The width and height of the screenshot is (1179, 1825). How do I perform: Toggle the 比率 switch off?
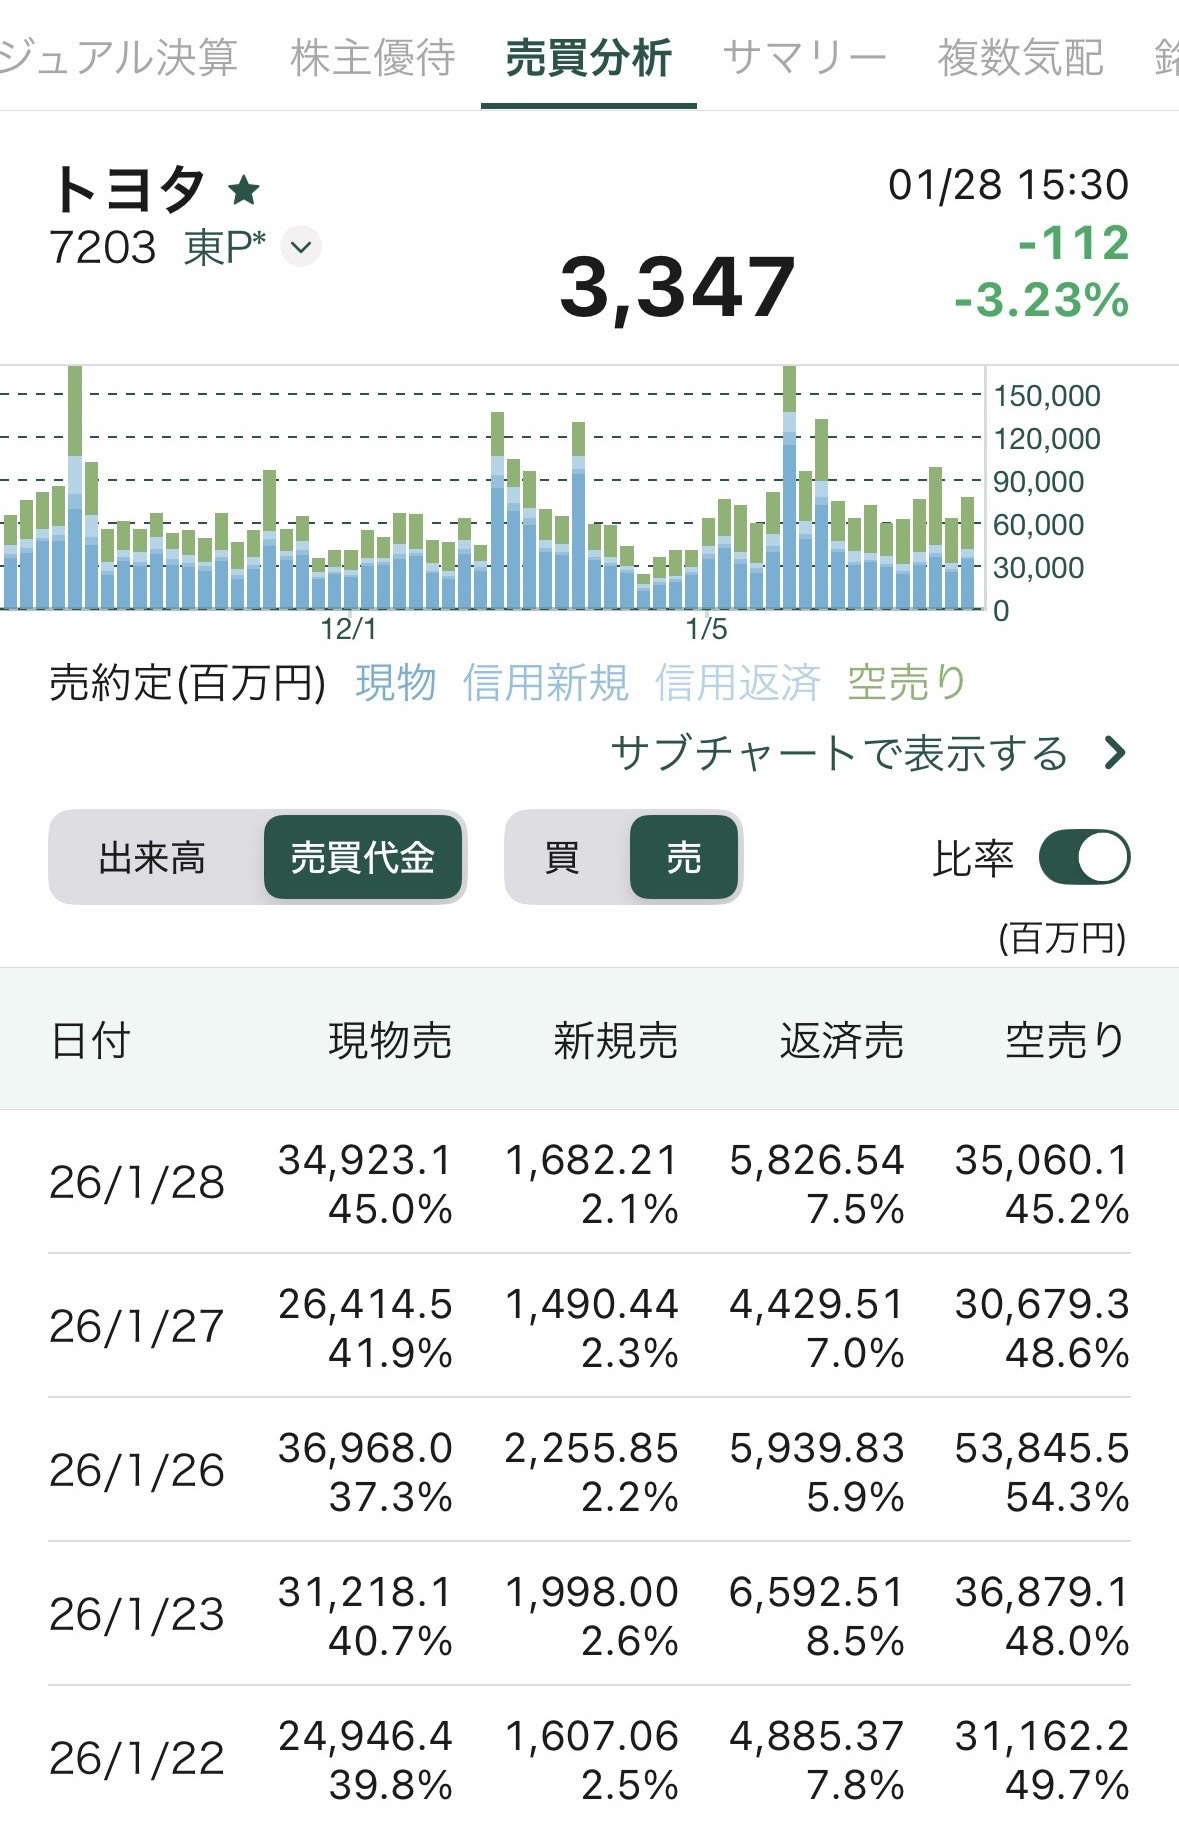pos(1084,857)
